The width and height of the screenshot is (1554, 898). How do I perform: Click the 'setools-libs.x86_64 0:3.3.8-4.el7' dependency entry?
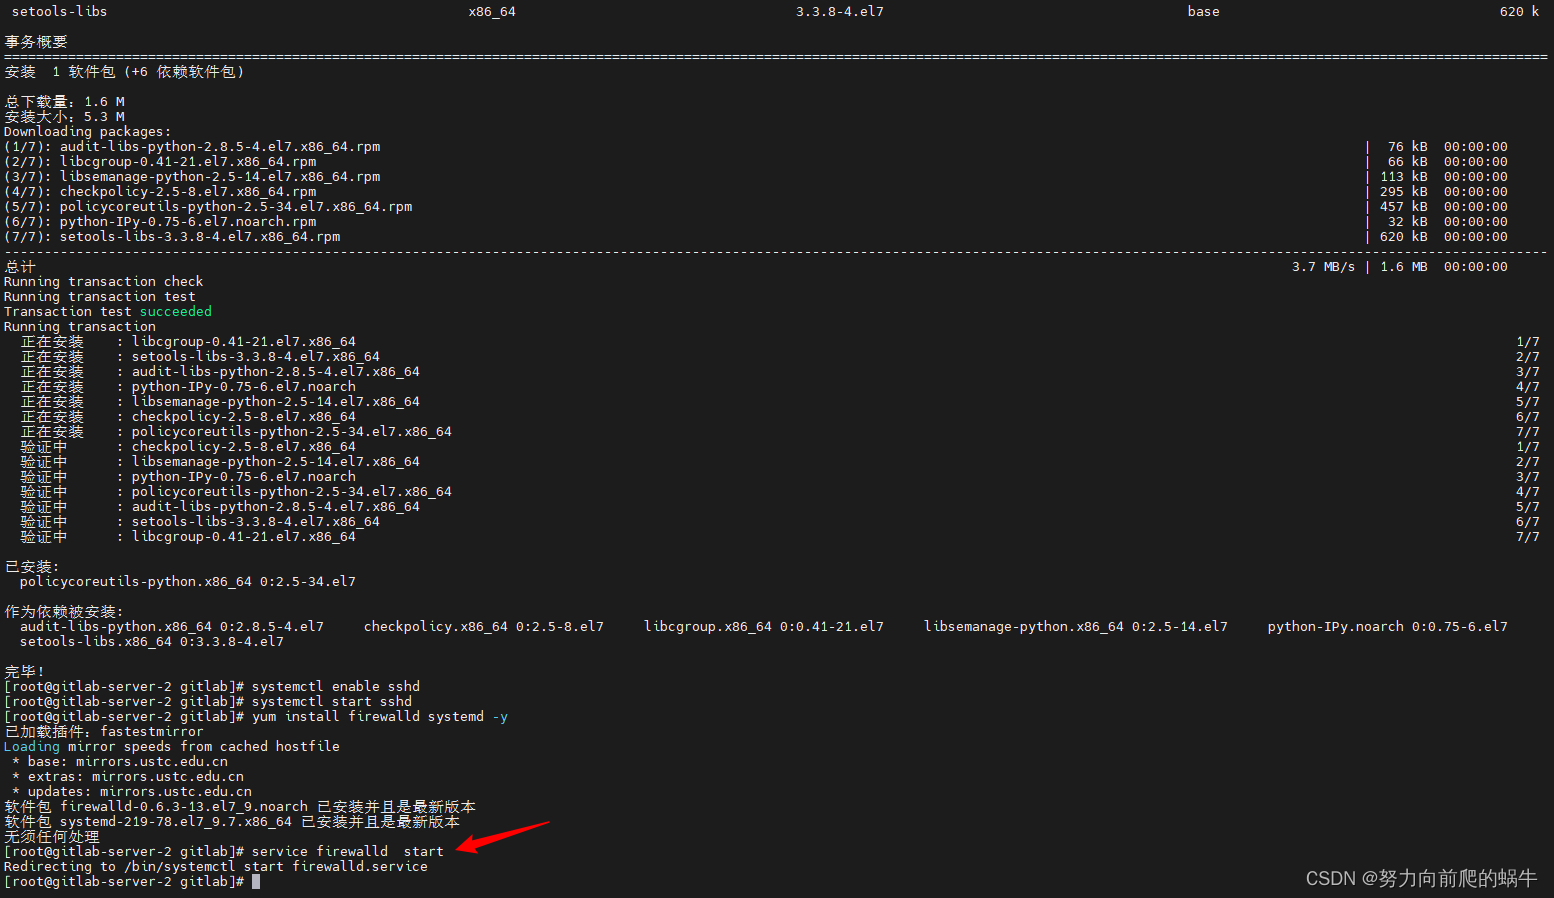coord(152,642)
